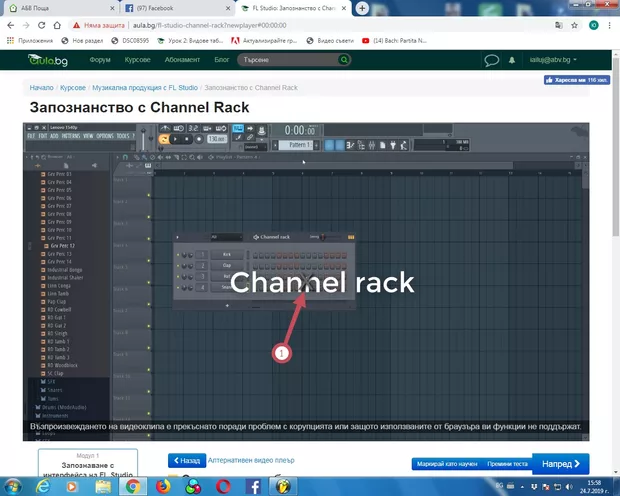Click the green search magnifier button

click(344, 60)
